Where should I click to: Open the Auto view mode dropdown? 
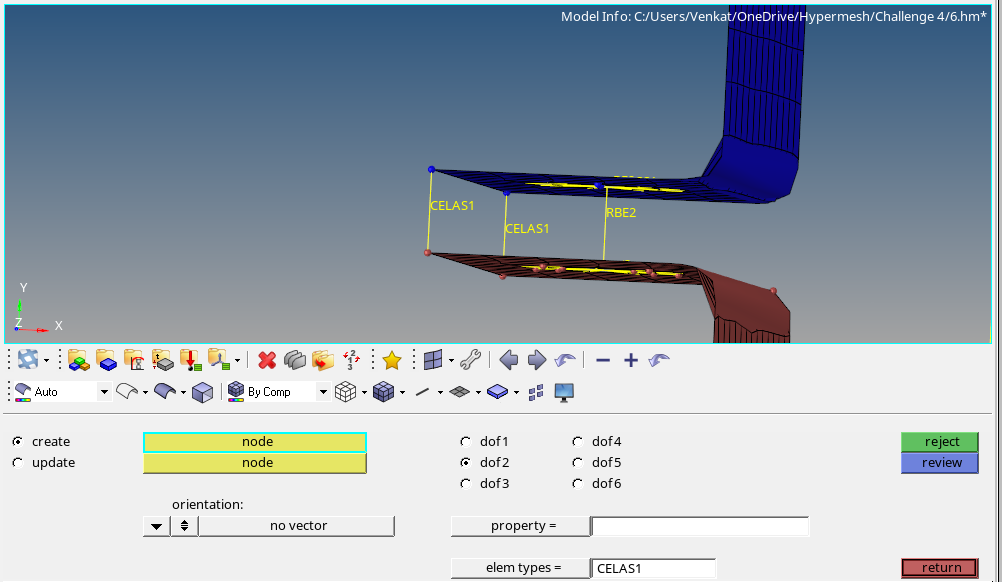coord(104,391)
